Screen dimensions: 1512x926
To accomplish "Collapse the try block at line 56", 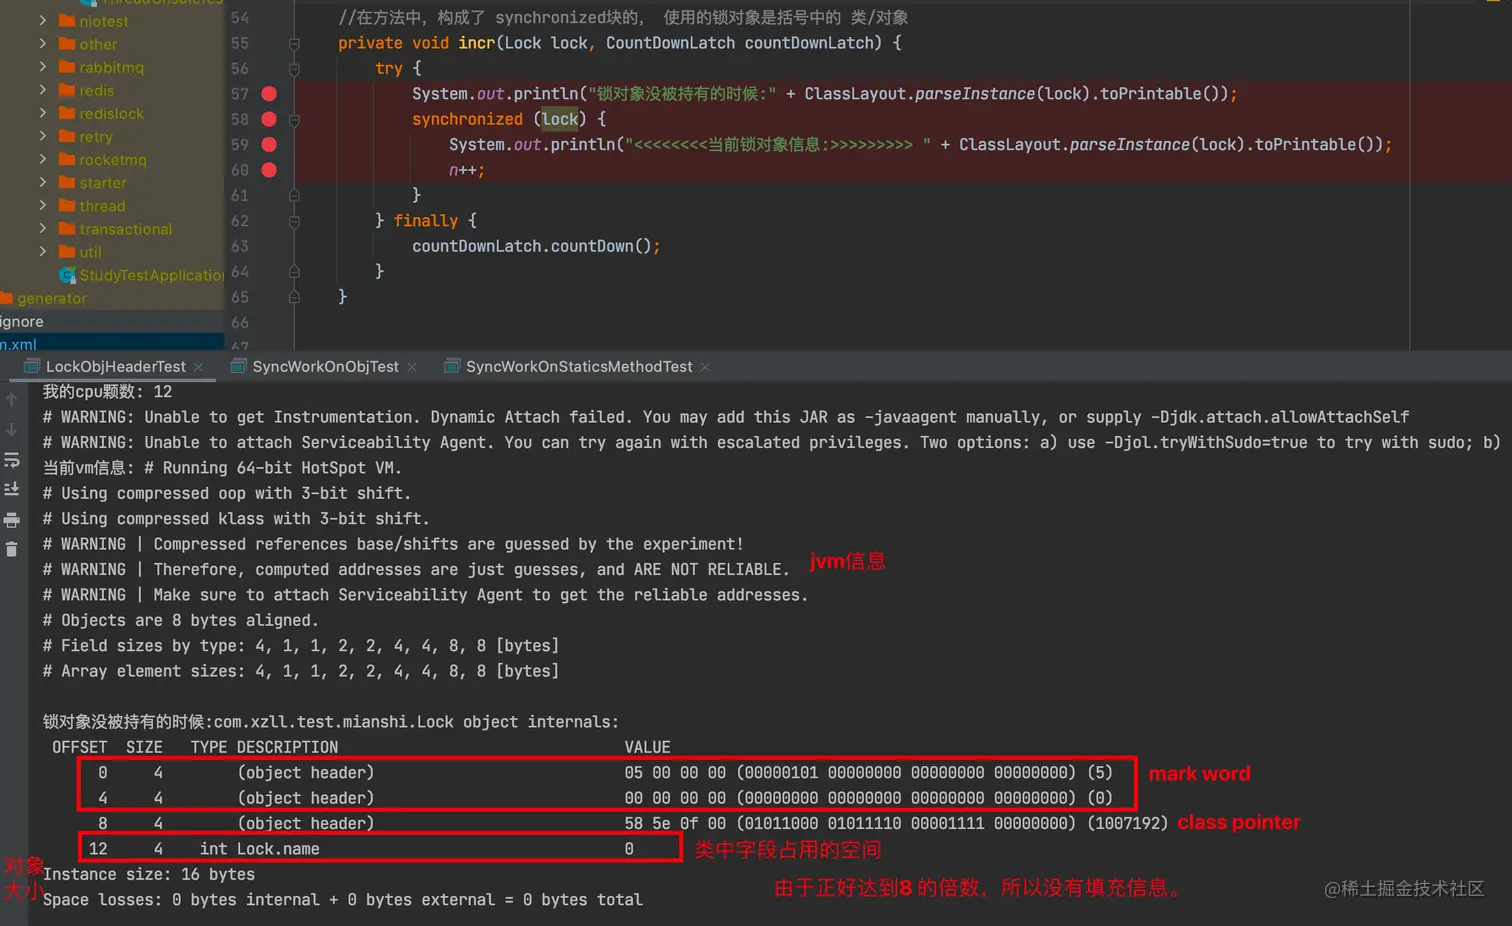I will [294, 69].
